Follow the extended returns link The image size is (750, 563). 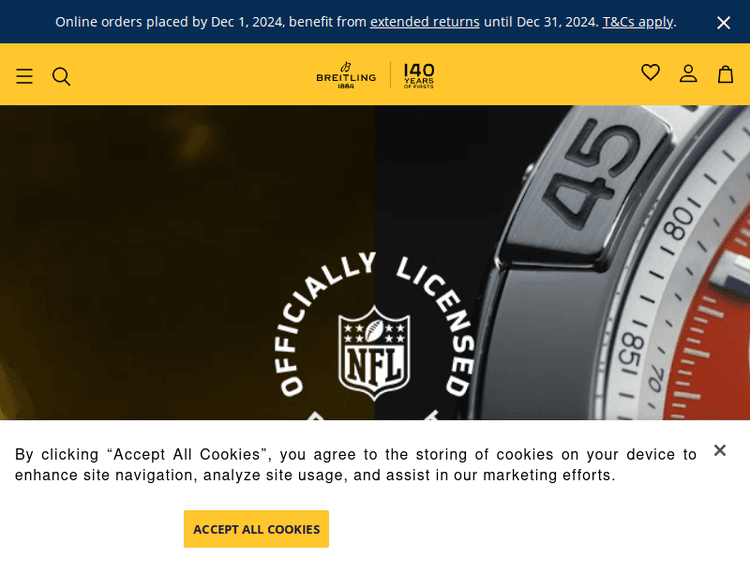pyautogui.click(x=425, y=22)
